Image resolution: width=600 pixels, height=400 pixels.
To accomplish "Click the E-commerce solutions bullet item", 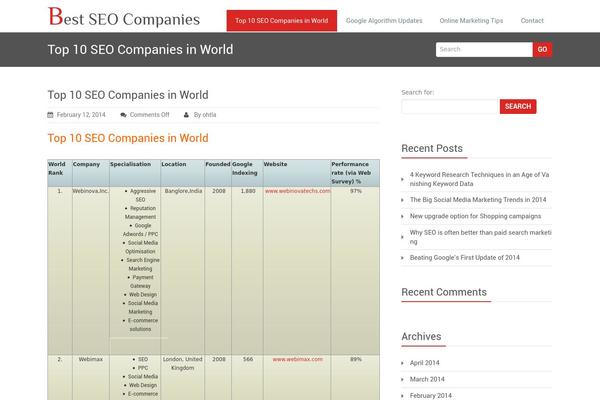I will 140,325.
